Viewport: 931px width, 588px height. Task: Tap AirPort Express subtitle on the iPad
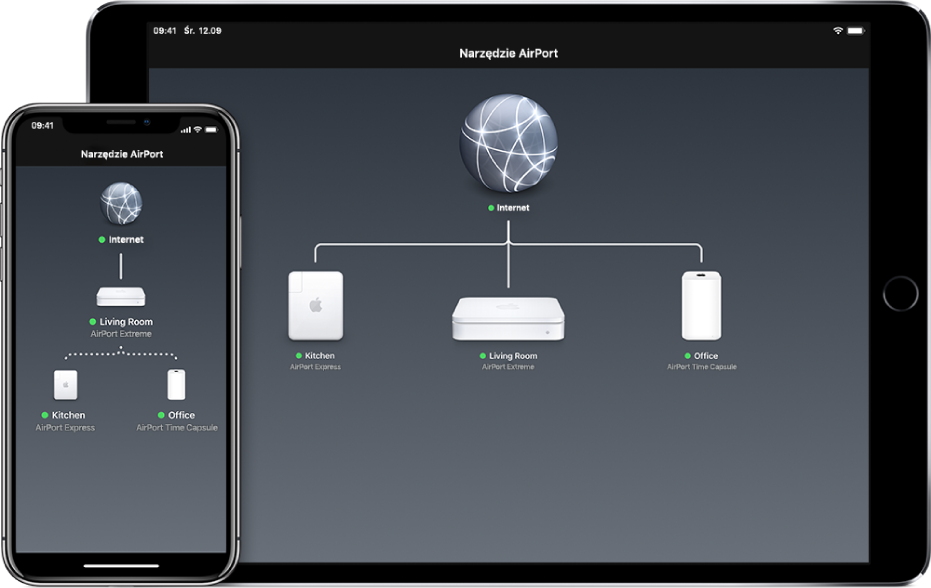315,367
